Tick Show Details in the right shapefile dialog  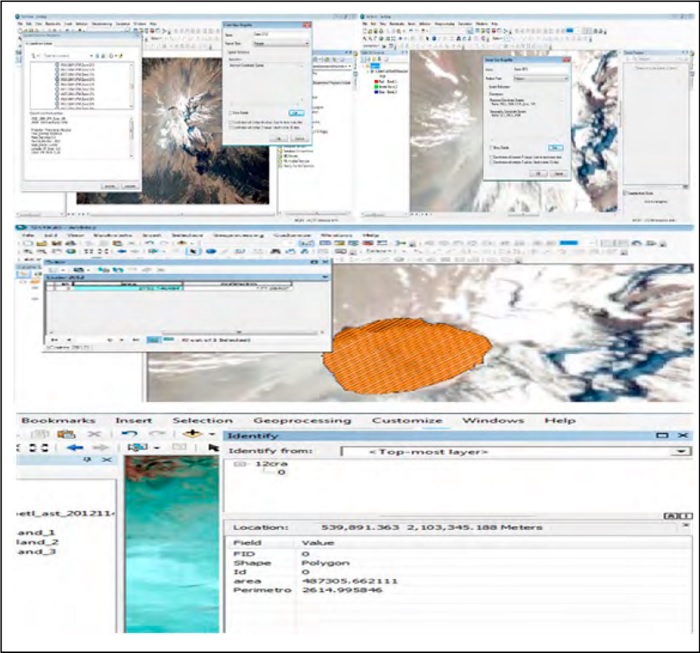pyautogui.click(x=491, y=146)
